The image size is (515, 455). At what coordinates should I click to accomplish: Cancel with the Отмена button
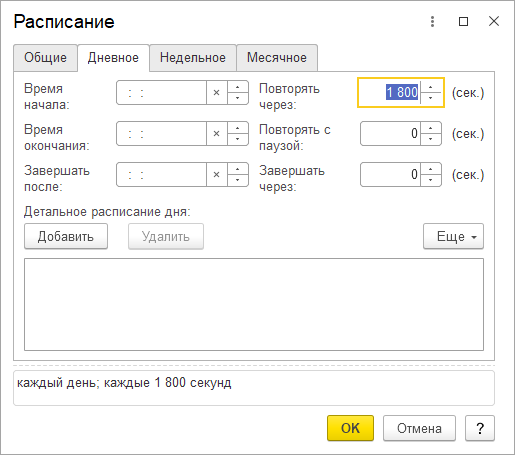419,428
